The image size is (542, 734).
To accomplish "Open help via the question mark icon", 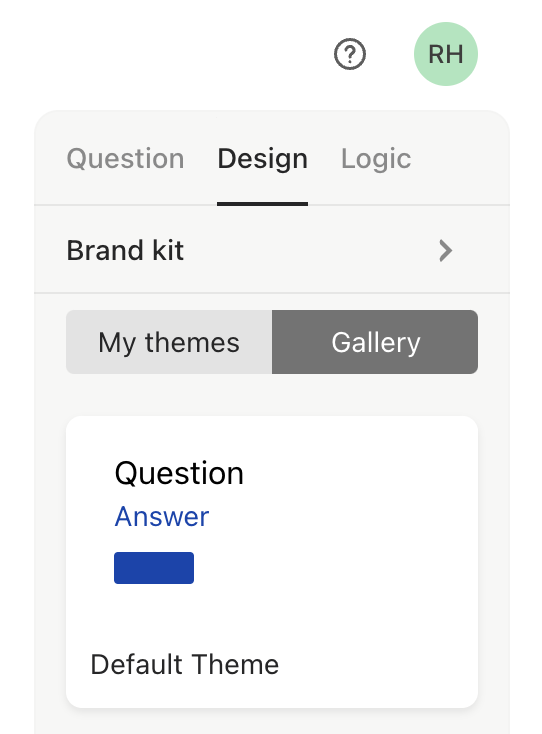I will coord(350,54).
